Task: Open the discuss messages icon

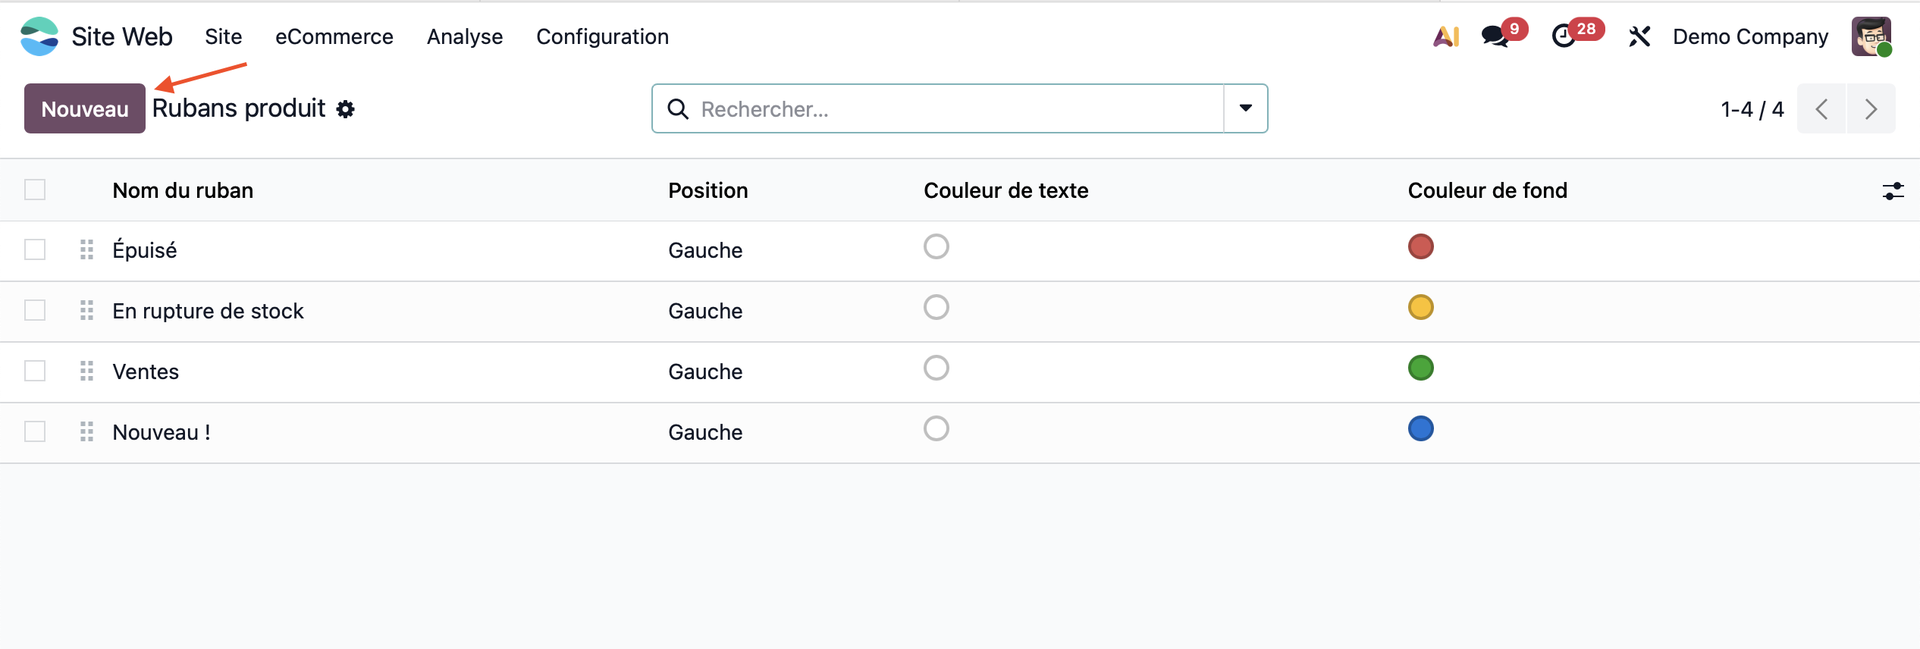Action: click(1496, 37)
